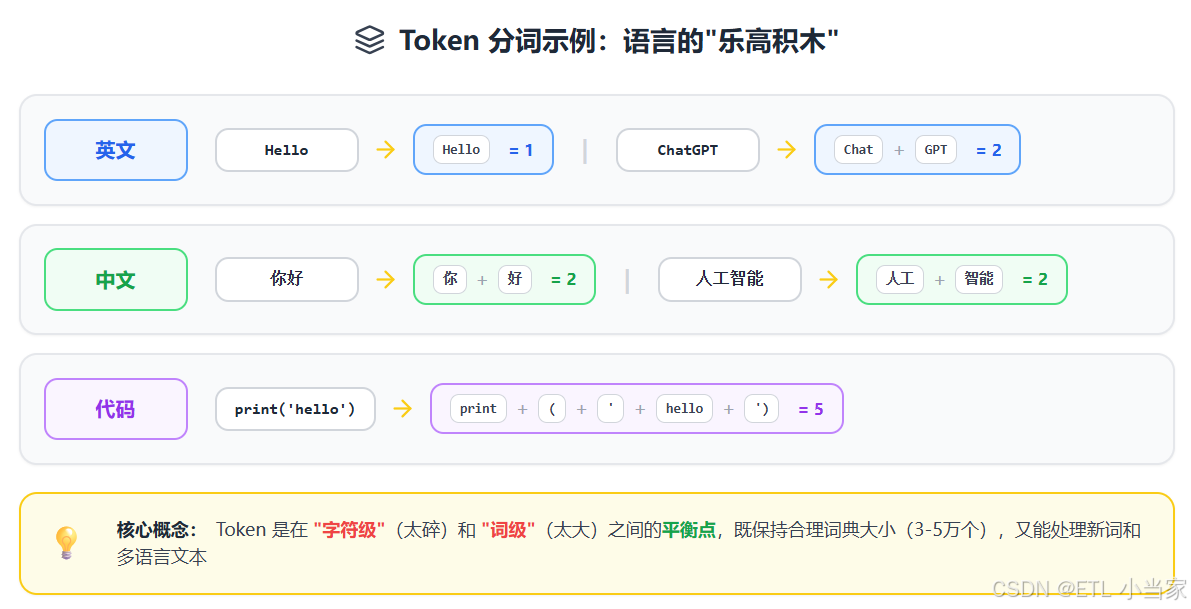This screenshot has width=1191, height=609.
Task: Expand the Chinese example row
Action: (x=596, y=280)
